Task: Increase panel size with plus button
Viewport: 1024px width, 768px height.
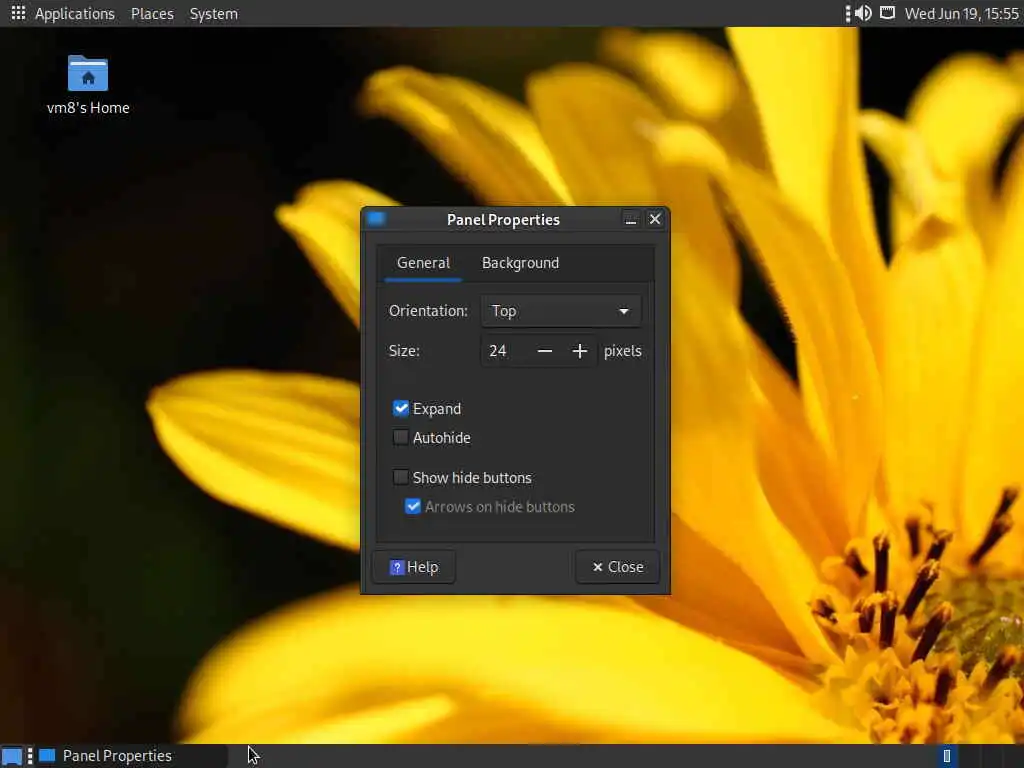Action: click(x=579, y=351)
